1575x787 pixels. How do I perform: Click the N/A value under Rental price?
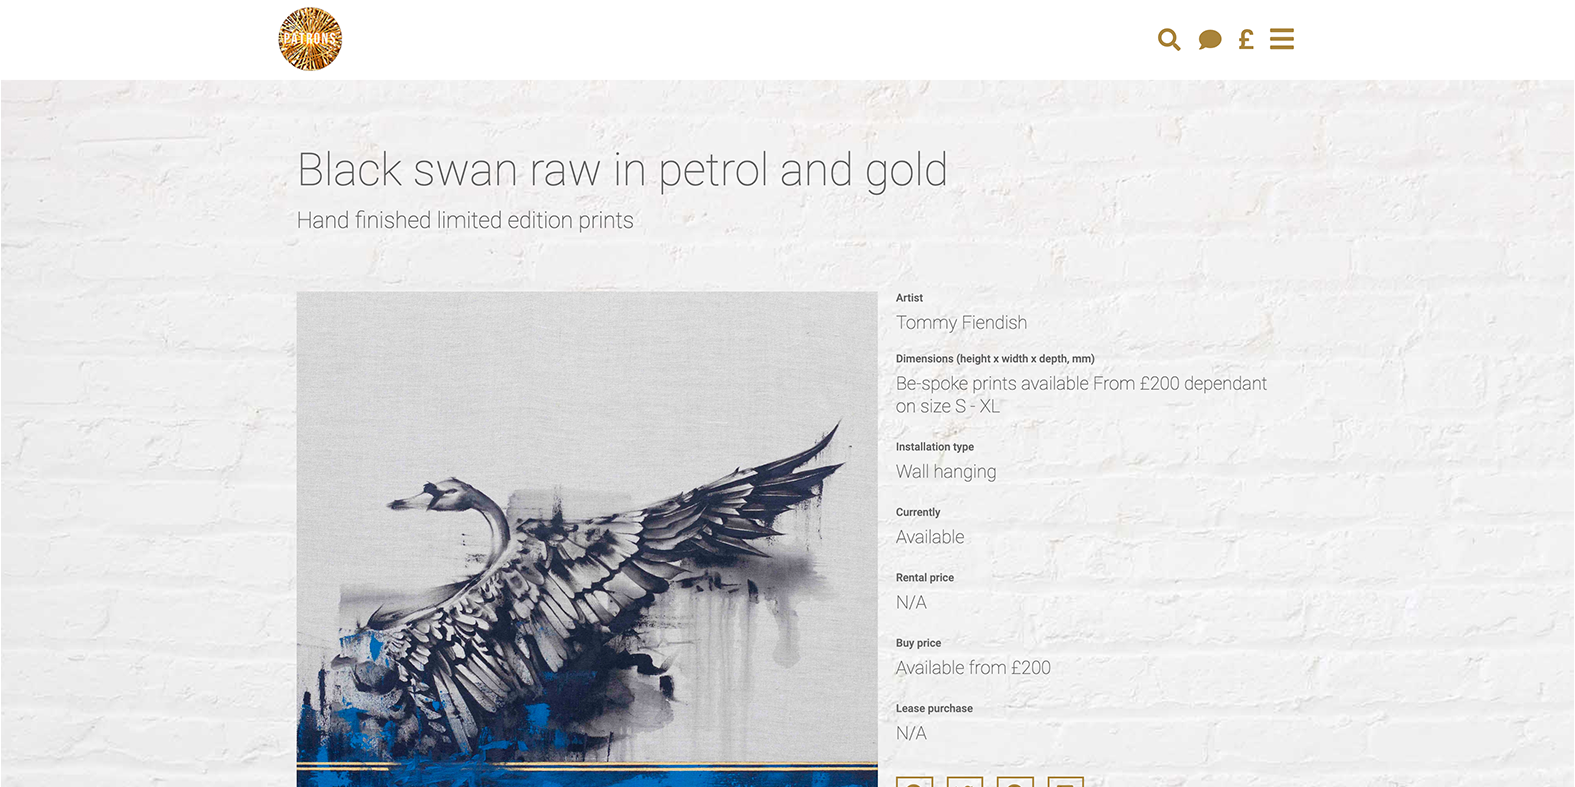coord(911,602)
